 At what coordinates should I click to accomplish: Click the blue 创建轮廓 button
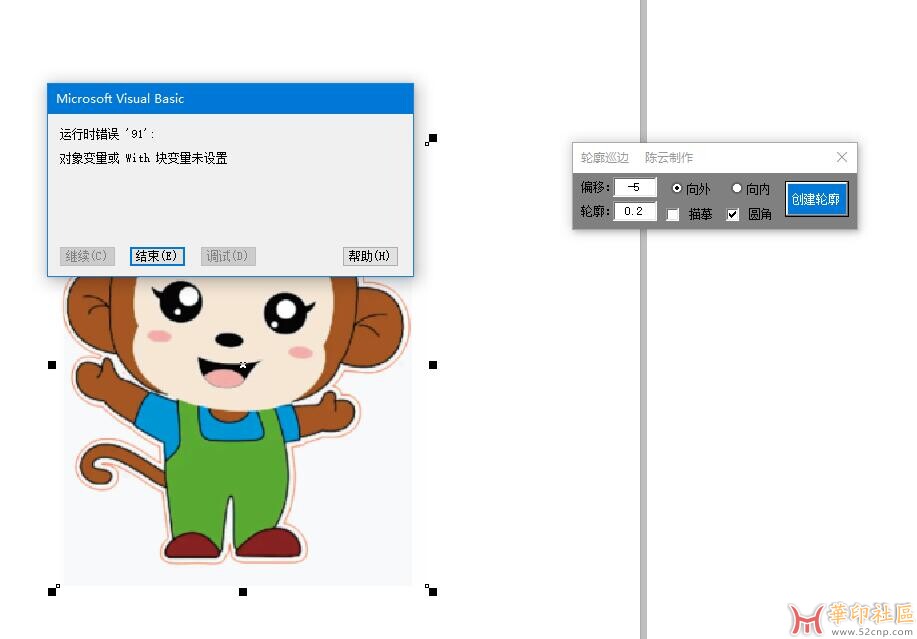pyautogui.click(x=816, y=199)
